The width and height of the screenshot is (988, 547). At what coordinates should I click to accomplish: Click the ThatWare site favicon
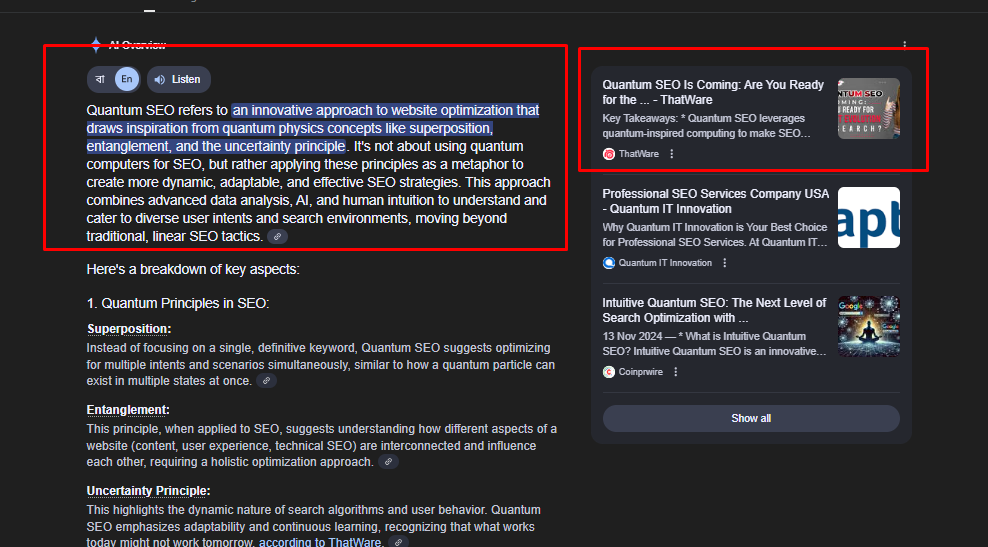click(x=609, y=154)
